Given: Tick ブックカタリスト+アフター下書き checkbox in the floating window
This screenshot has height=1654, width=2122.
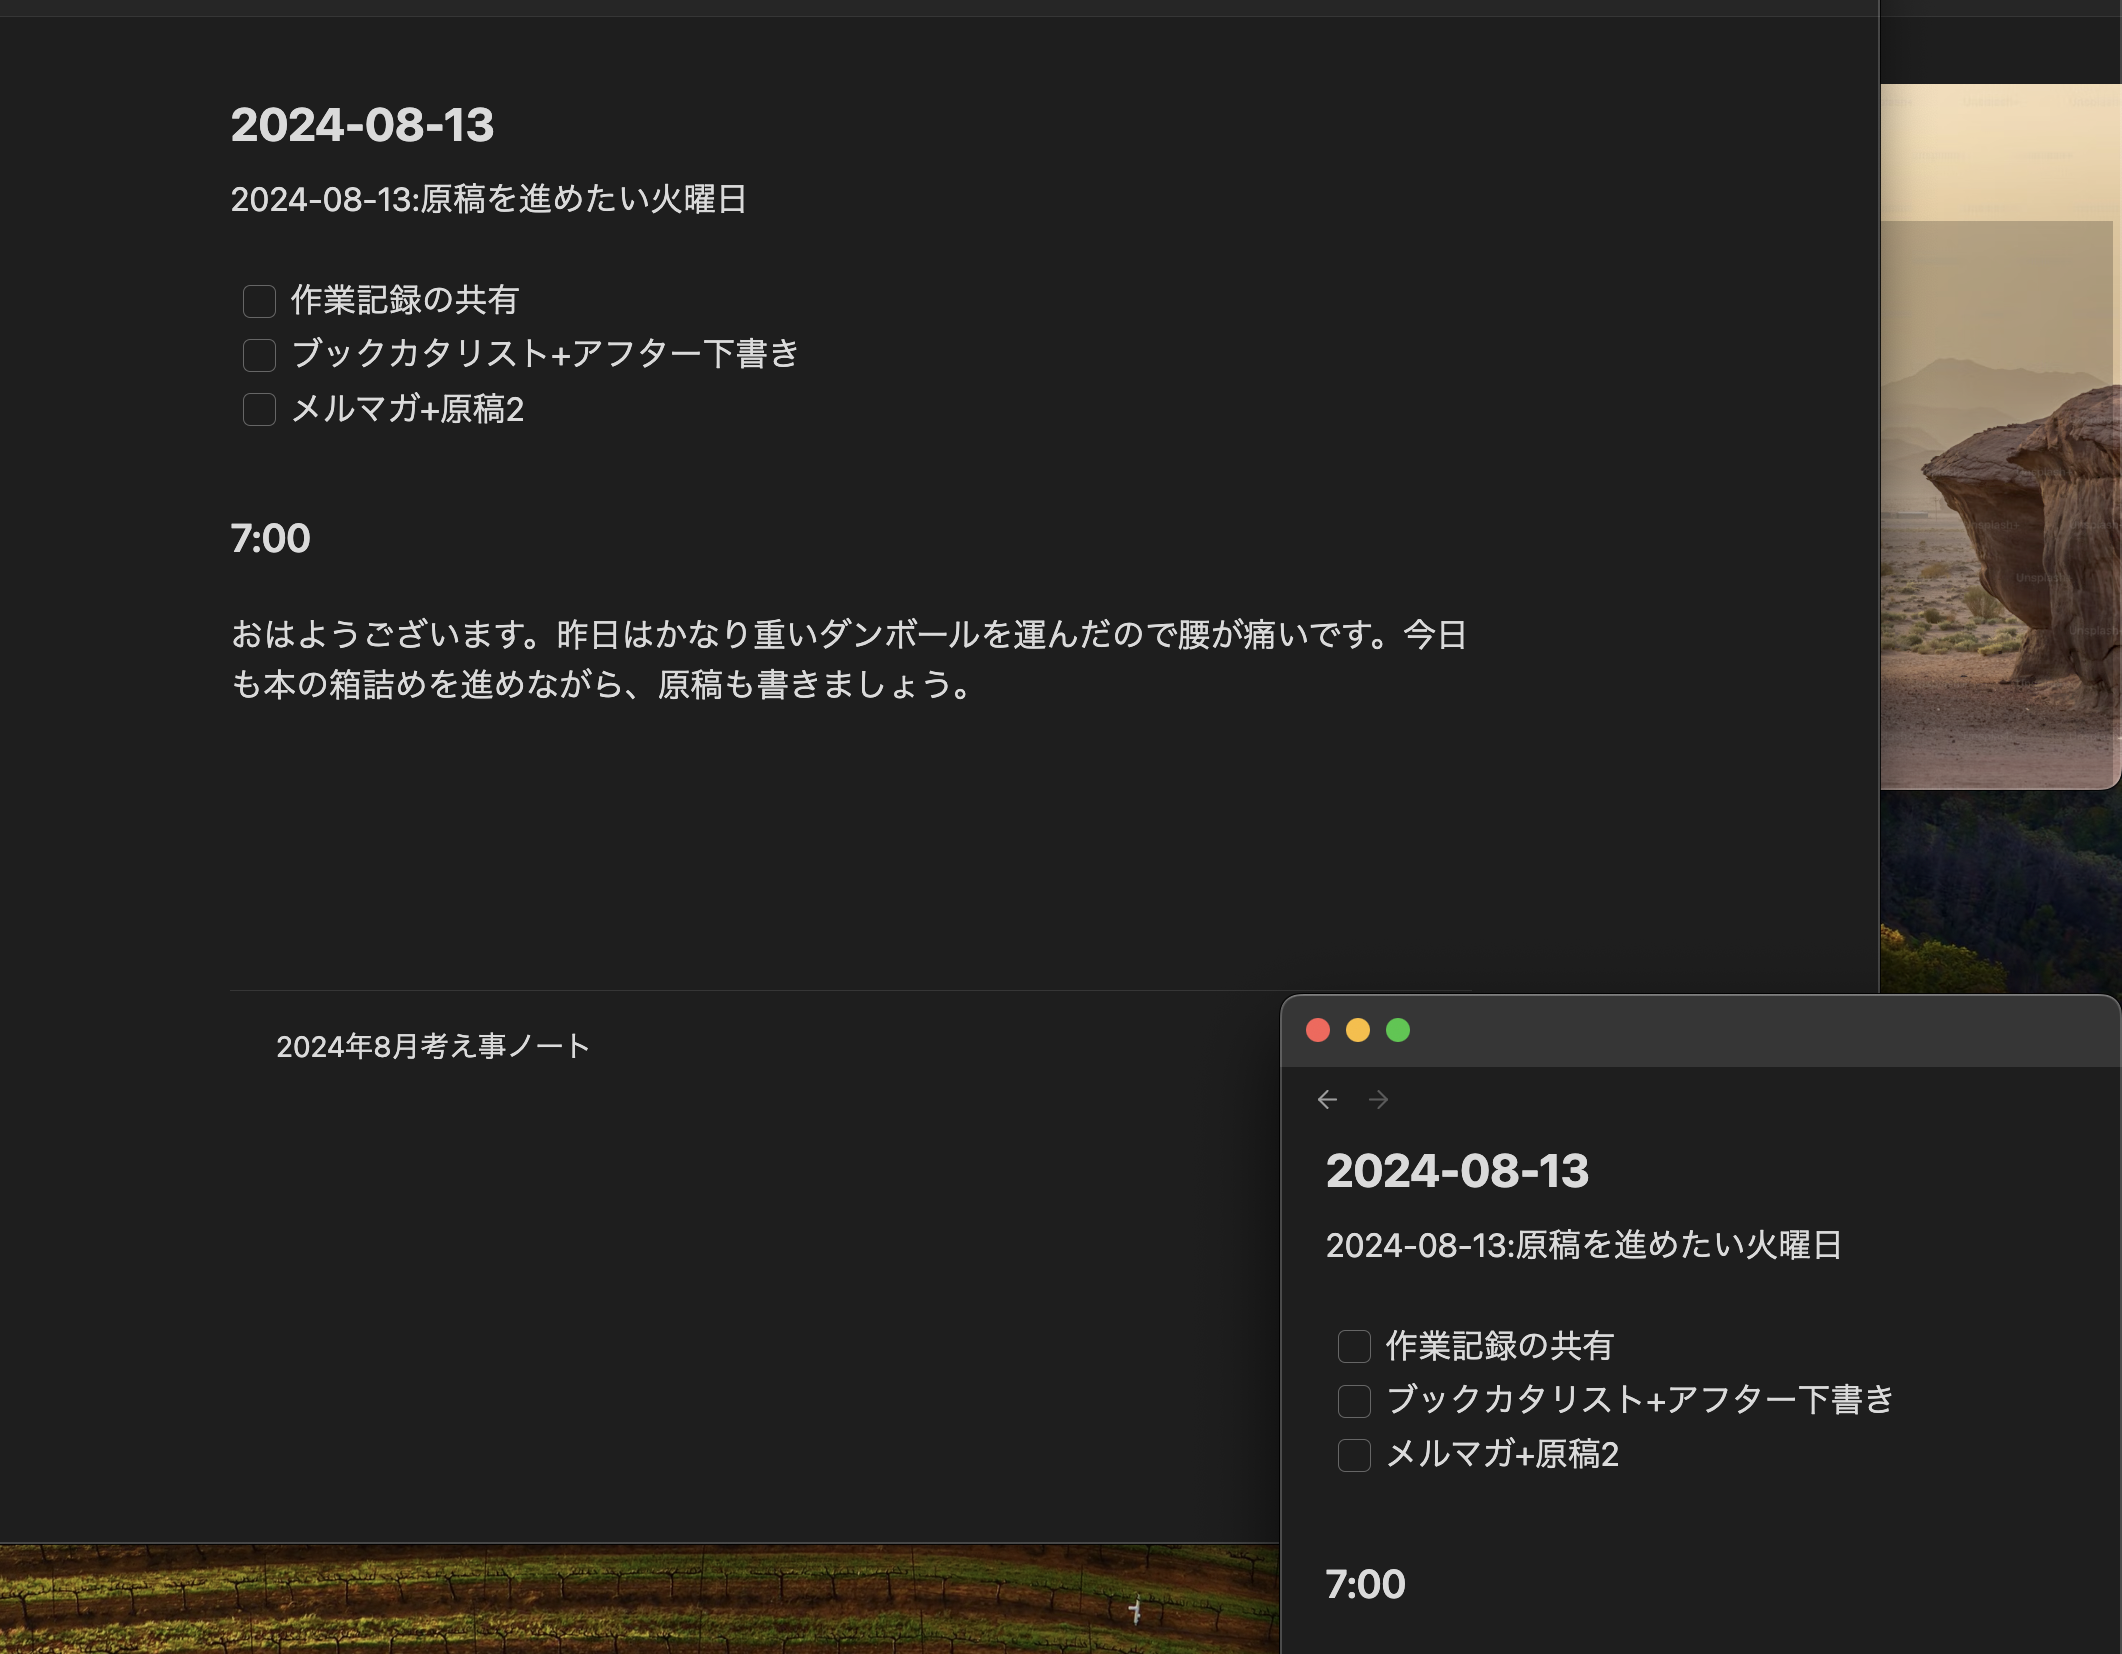Looking at the screenshot, I should point(1354,1400).
